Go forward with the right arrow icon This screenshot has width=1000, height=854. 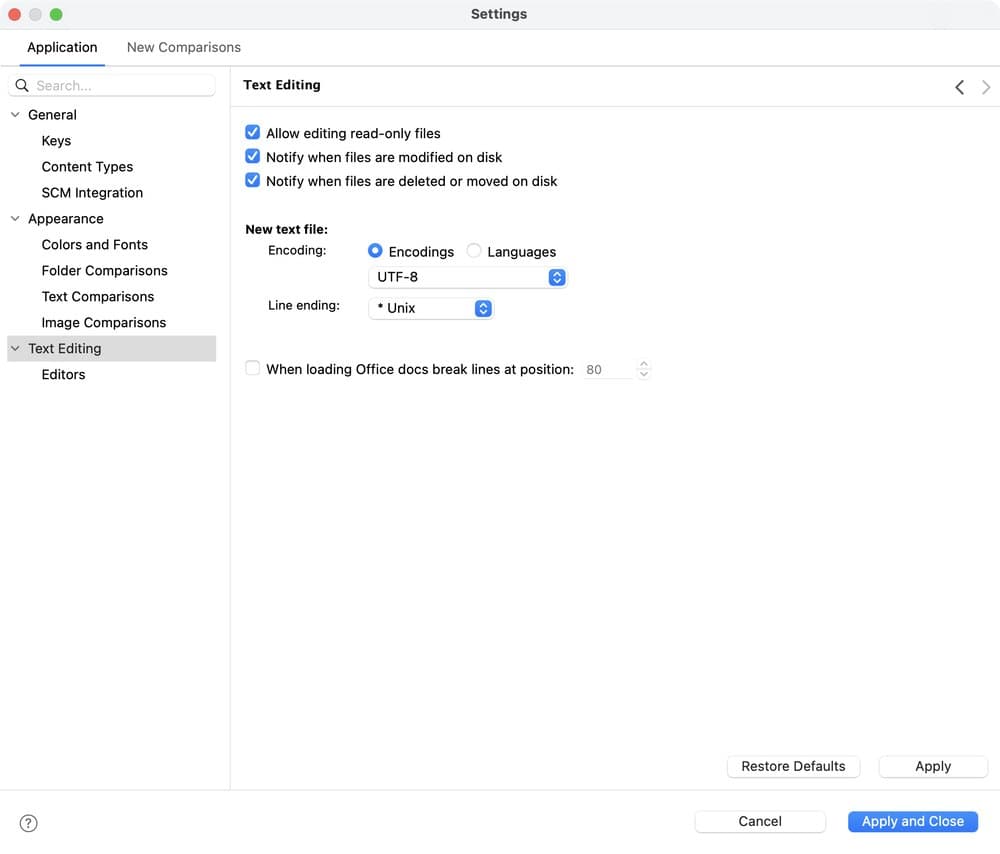pyautogui.click(x=986, y=87)
